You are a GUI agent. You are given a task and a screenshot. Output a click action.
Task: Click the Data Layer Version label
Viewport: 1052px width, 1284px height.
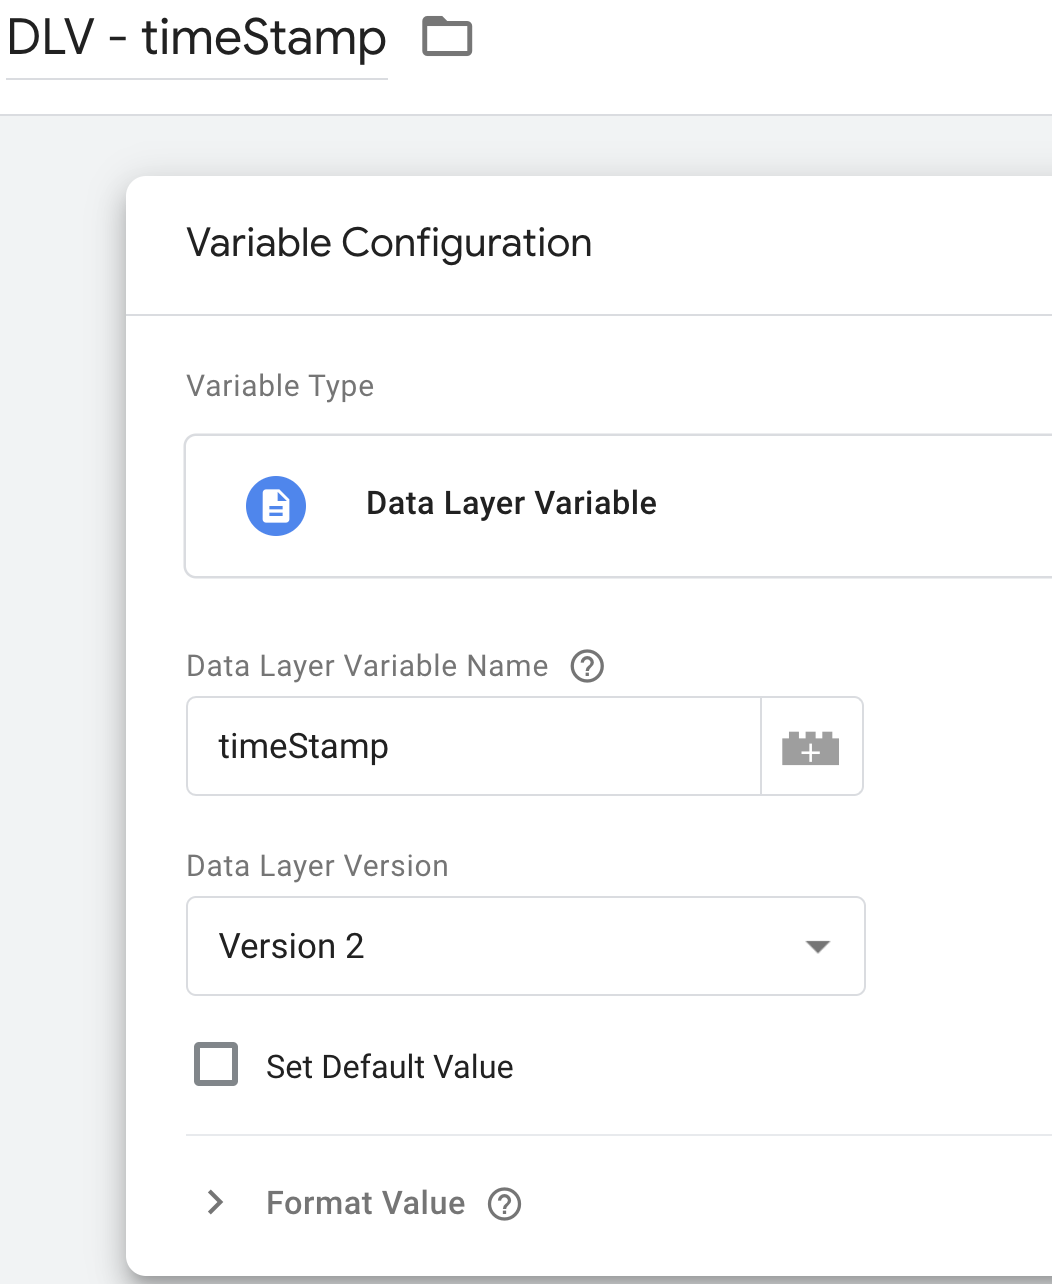(x=317, y=866)
